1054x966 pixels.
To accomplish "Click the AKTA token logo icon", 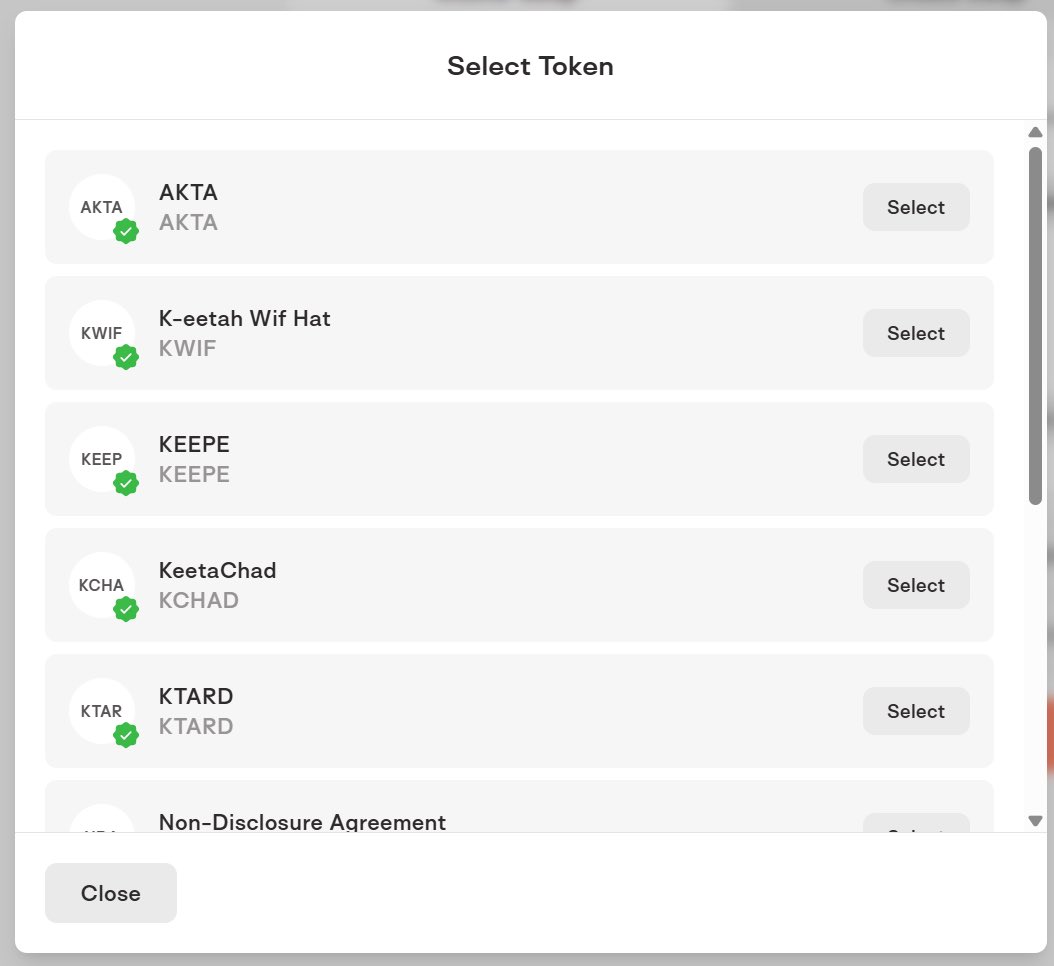I will point(102,207).
